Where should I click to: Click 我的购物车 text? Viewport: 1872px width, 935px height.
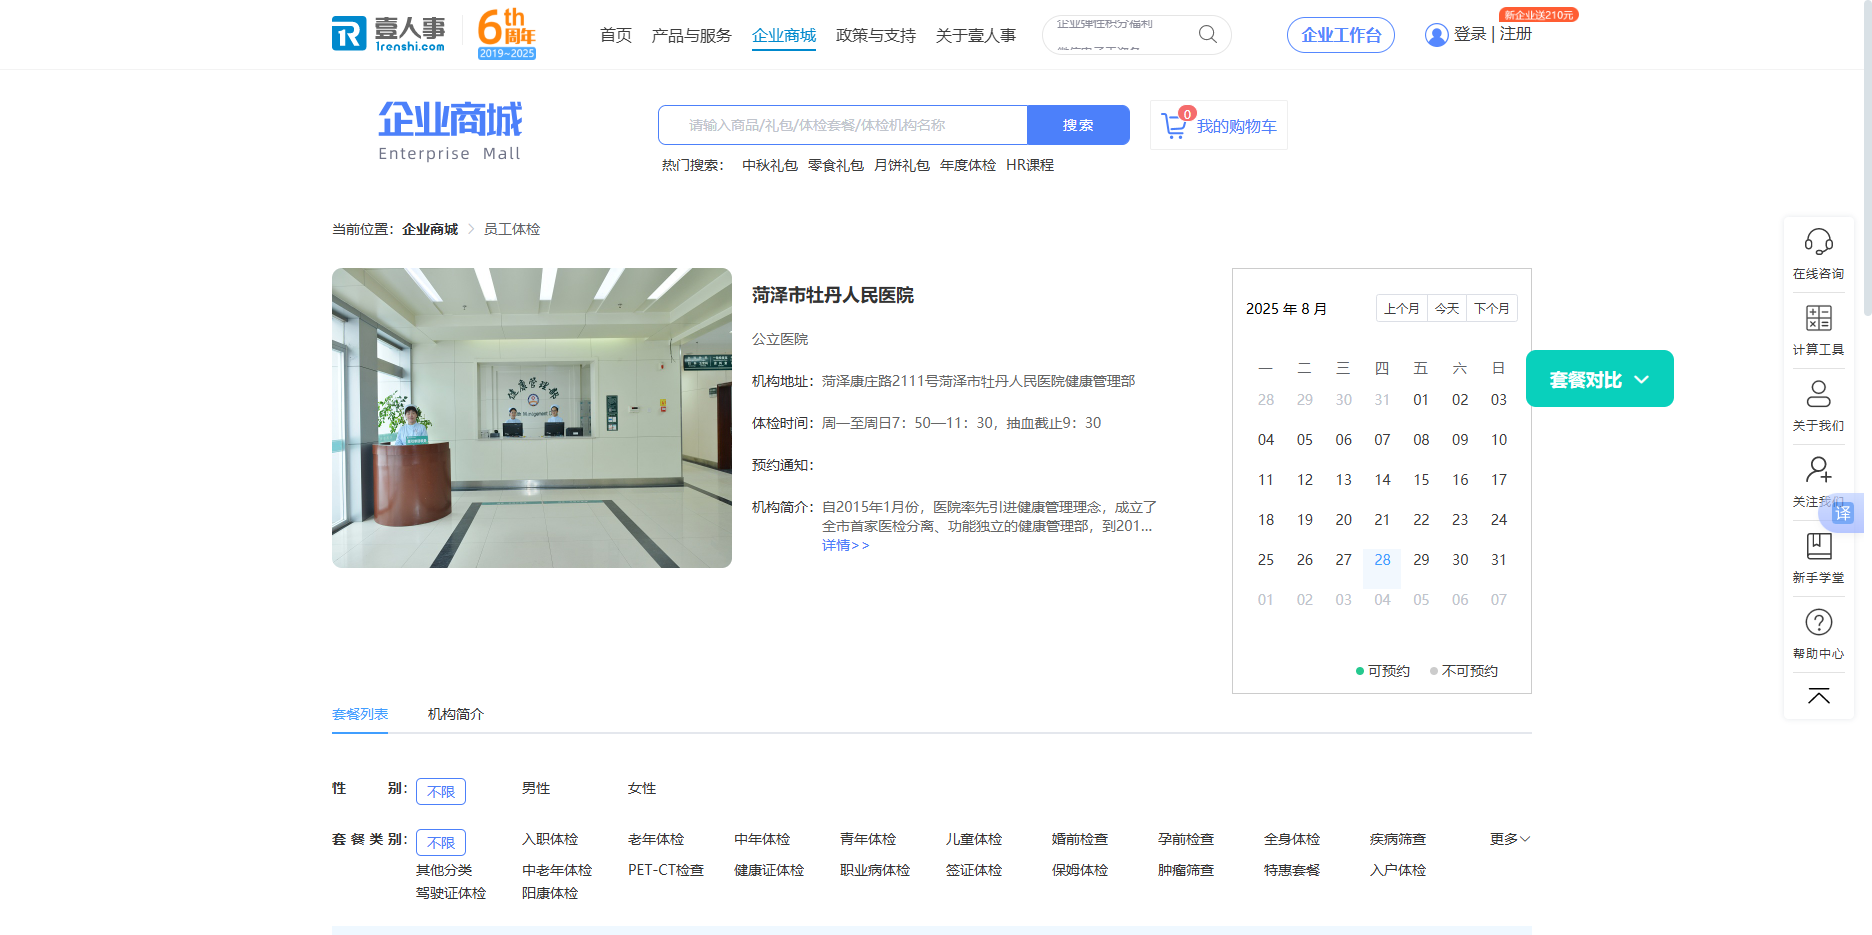1237,126
